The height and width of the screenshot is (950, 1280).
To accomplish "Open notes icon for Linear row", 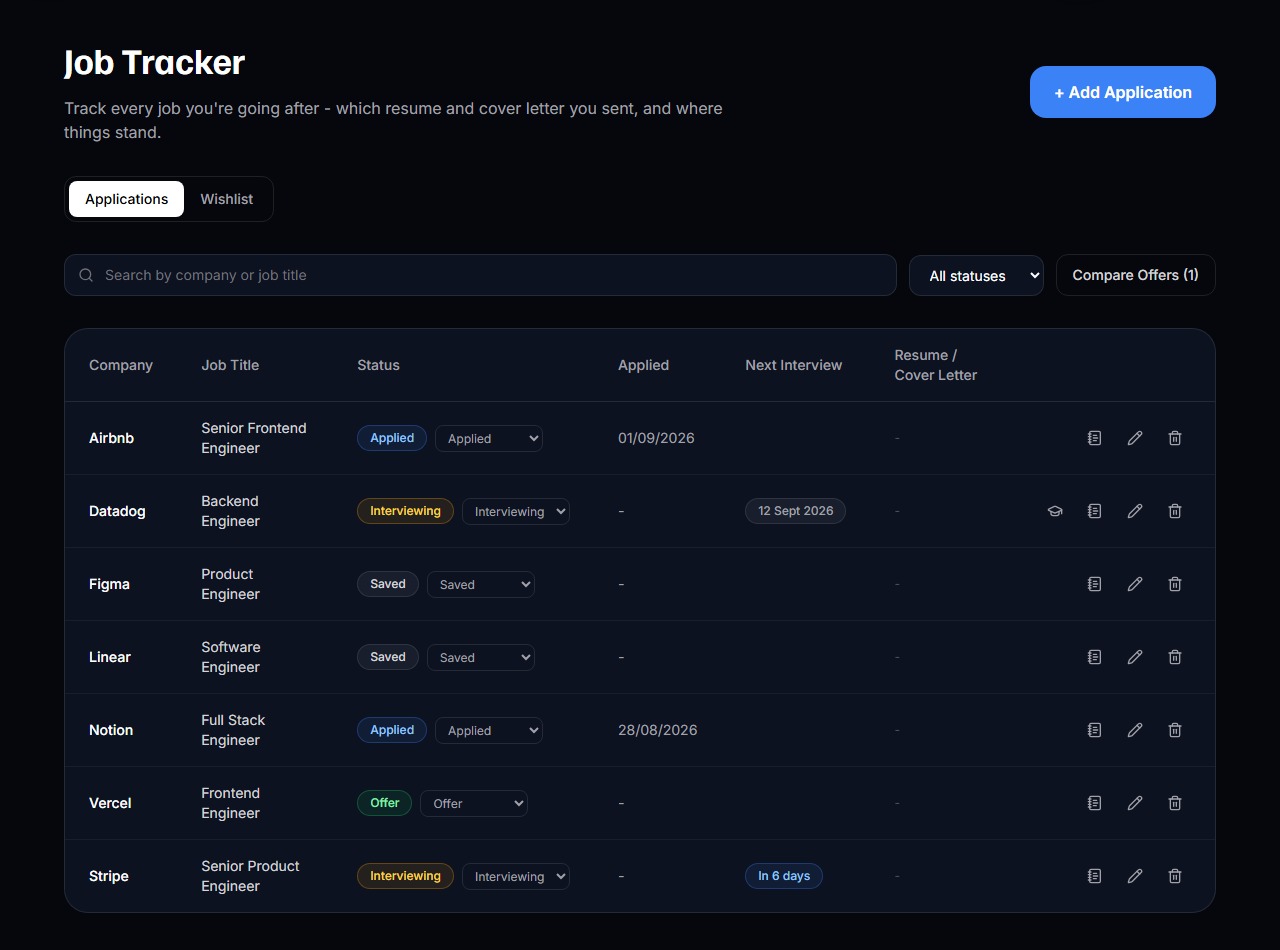I will coord(1095,657).
